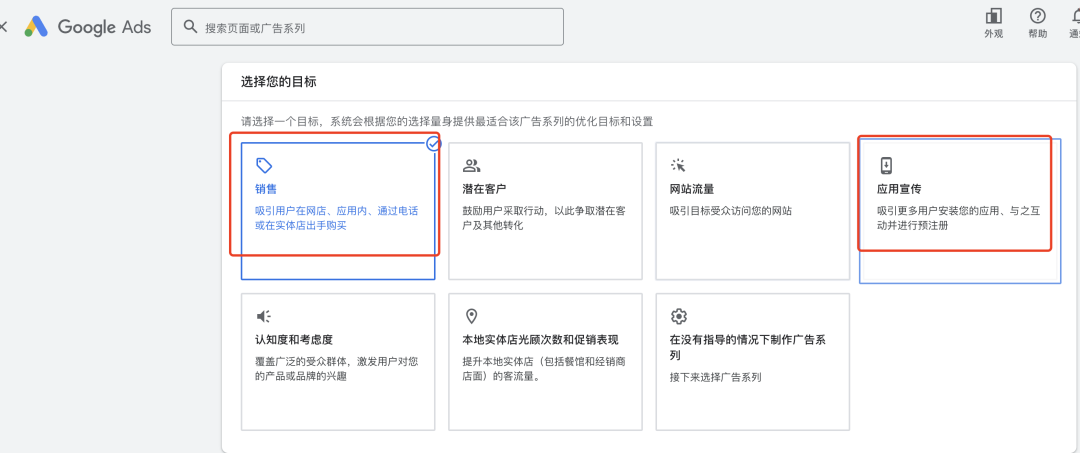This screenshot has width=1080, height=453.
Task: Select the 网站流量 goal card
Action: tap(753, 211)
